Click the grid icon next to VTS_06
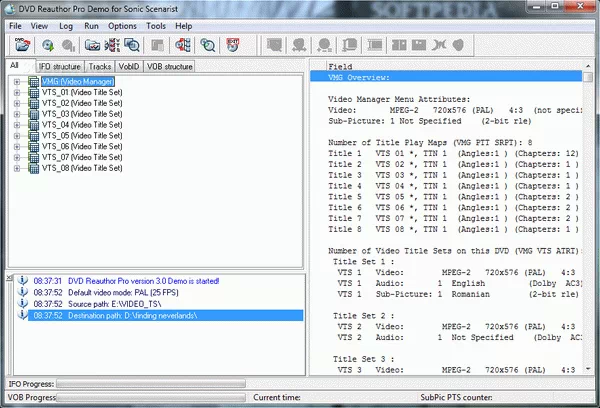600x408 pixels. pyautogui.click(x=33, y=146)
